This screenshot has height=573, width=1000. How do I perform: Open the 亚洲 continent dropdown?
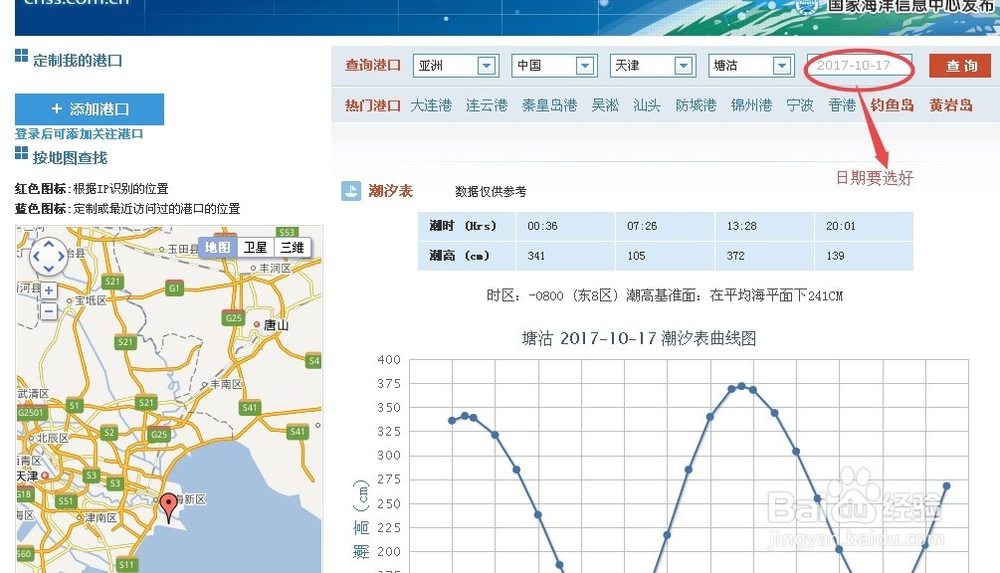(x=487, y=66)
